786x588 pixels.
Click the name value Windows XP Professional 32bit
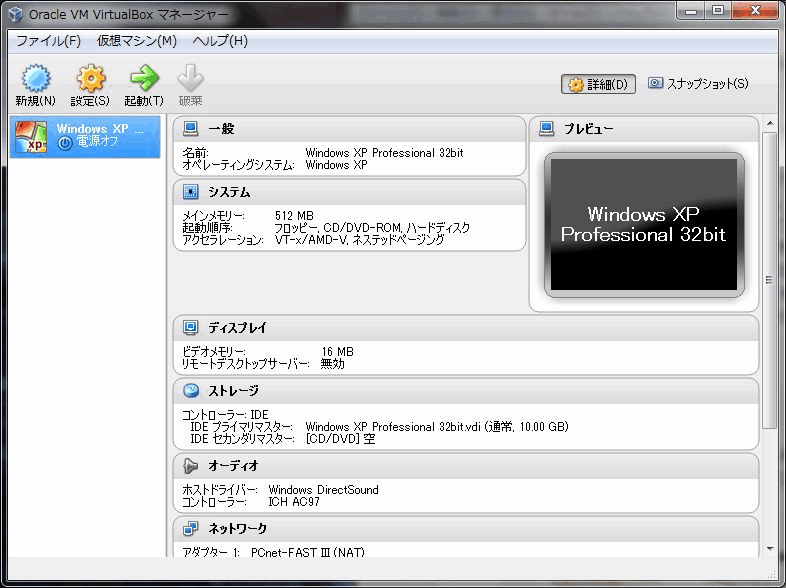pyautogui.click(x=384, y=152)
